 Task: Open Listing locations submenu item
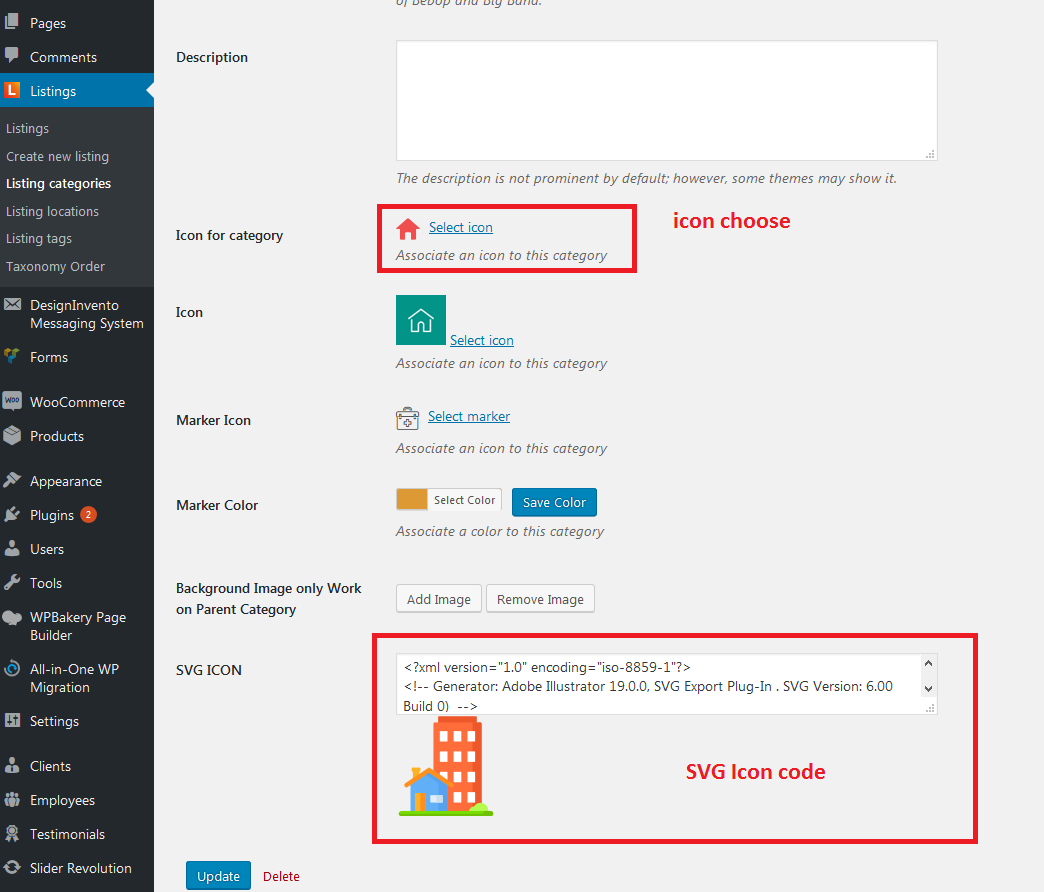[53, 212]
